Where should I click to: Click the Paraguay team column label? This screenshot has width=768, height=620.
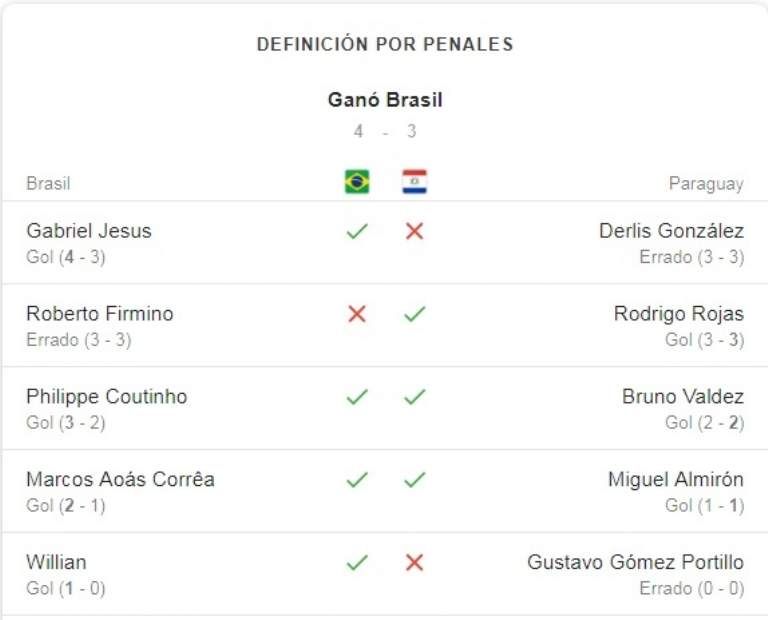coord(706,184)
